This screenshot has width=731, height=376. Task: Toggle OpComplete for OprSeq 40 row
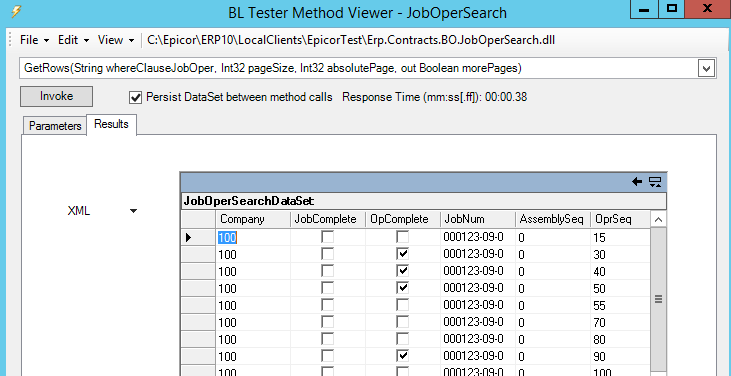pos(402,271)
